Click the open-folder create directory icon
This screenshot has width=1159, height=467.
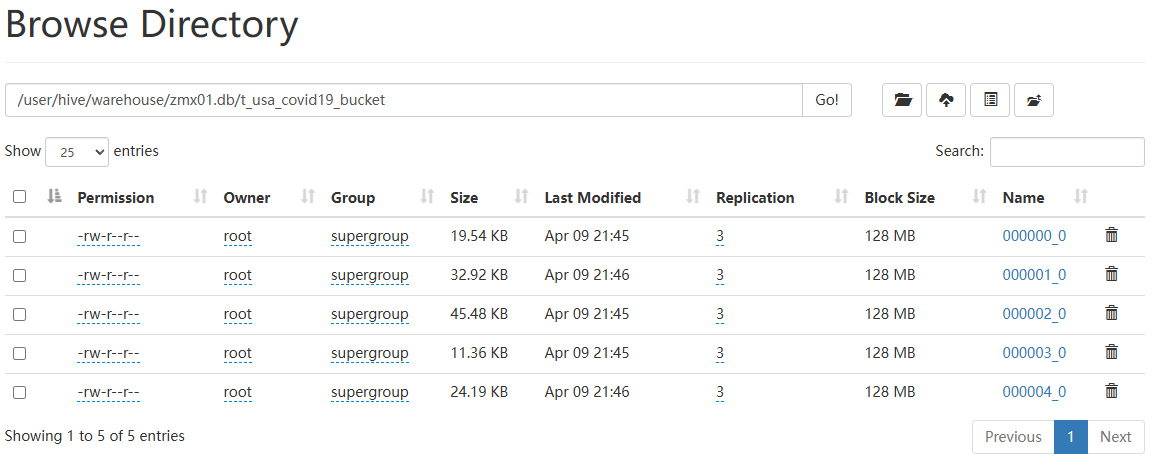pyautogui.click(x=902, y=100)
